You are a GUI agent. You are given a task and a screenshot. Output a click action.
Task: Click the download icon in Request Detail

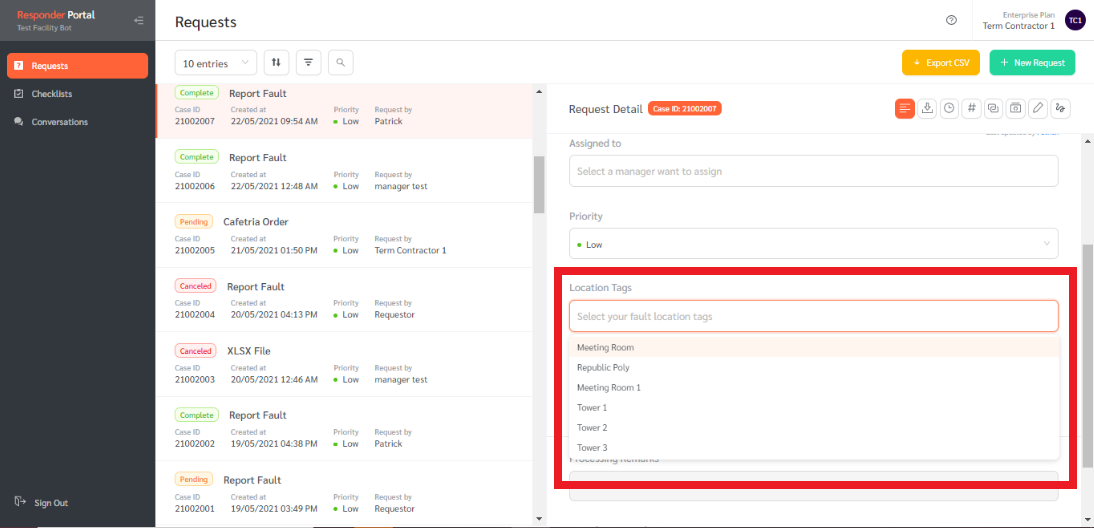coord(927,108)
